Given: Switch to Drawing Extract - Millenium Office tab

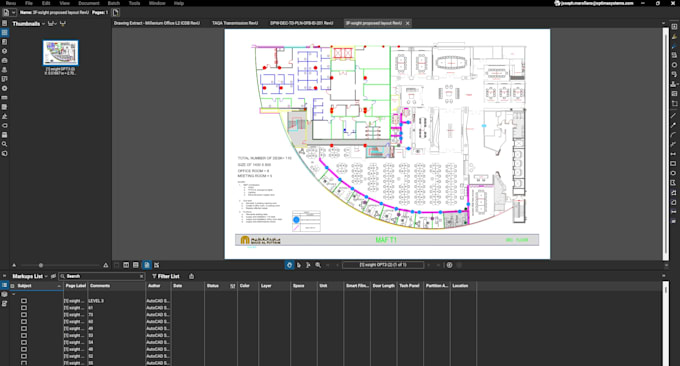Looking at the screenshot, I should 157,23.
